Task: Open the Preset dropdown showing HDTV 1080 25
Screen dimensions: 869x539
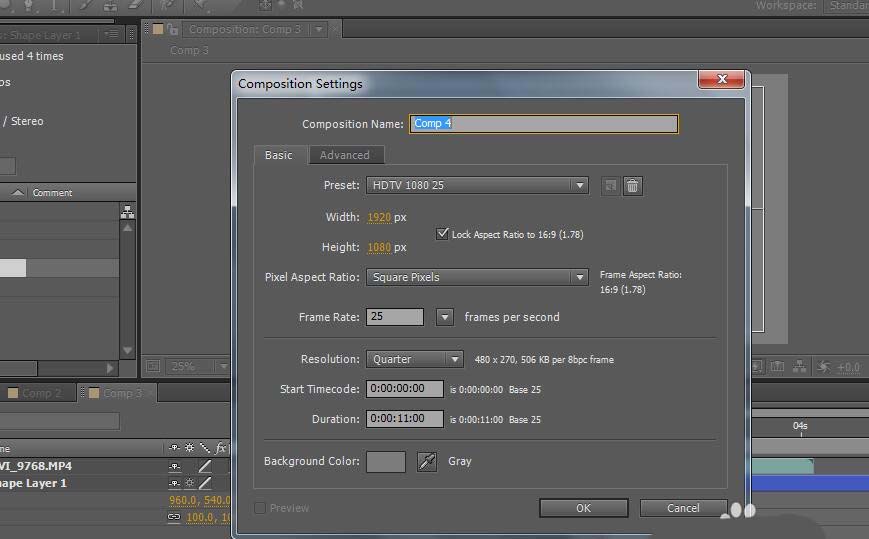Action: 477,185
